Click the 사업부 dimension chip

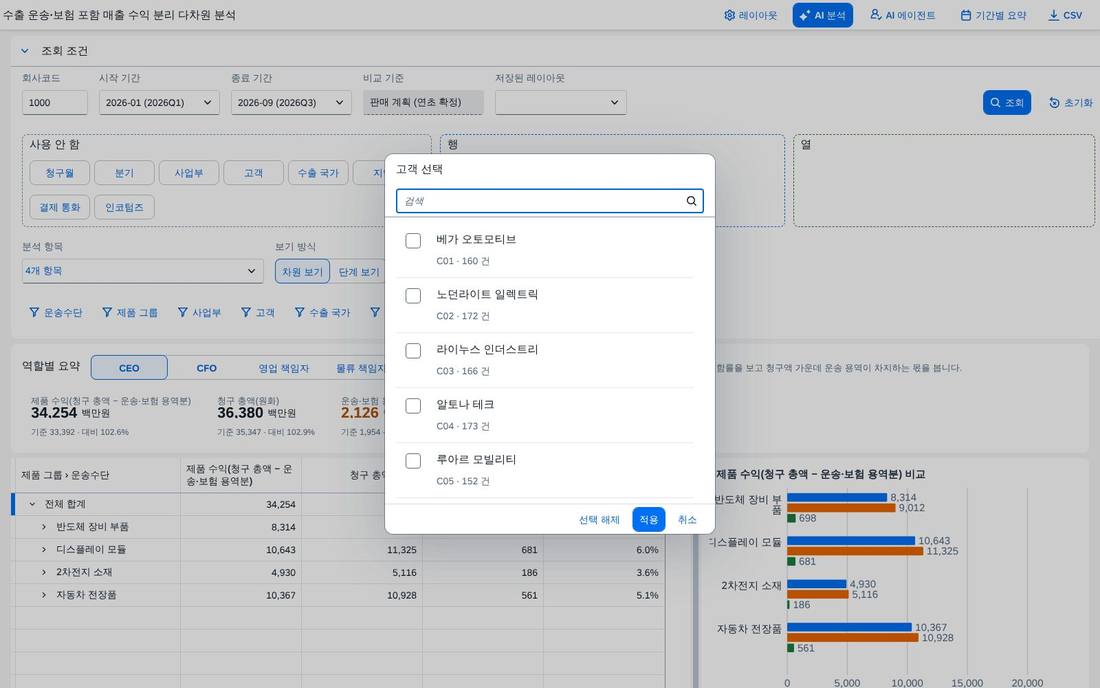tap(189, 173)
